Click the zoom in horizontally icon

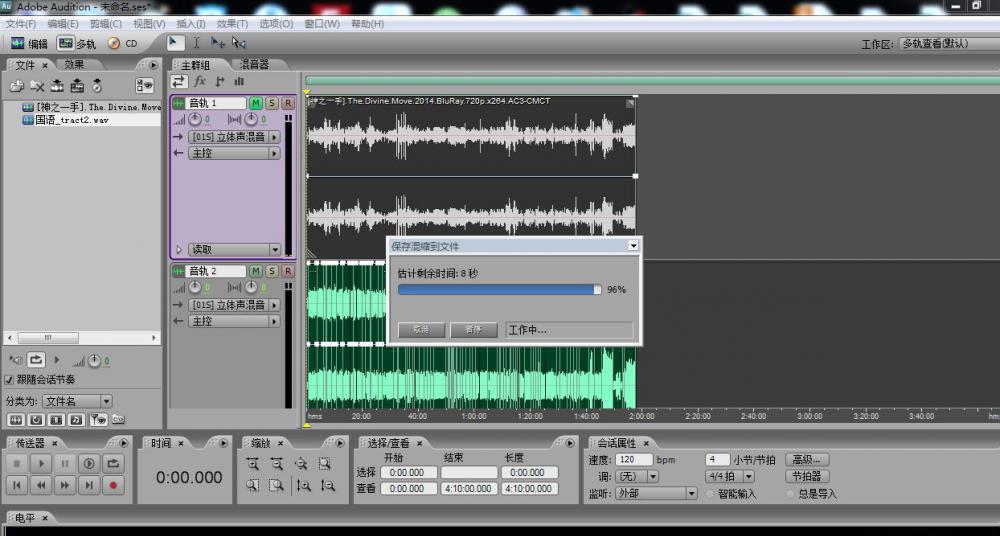[253, 464]
